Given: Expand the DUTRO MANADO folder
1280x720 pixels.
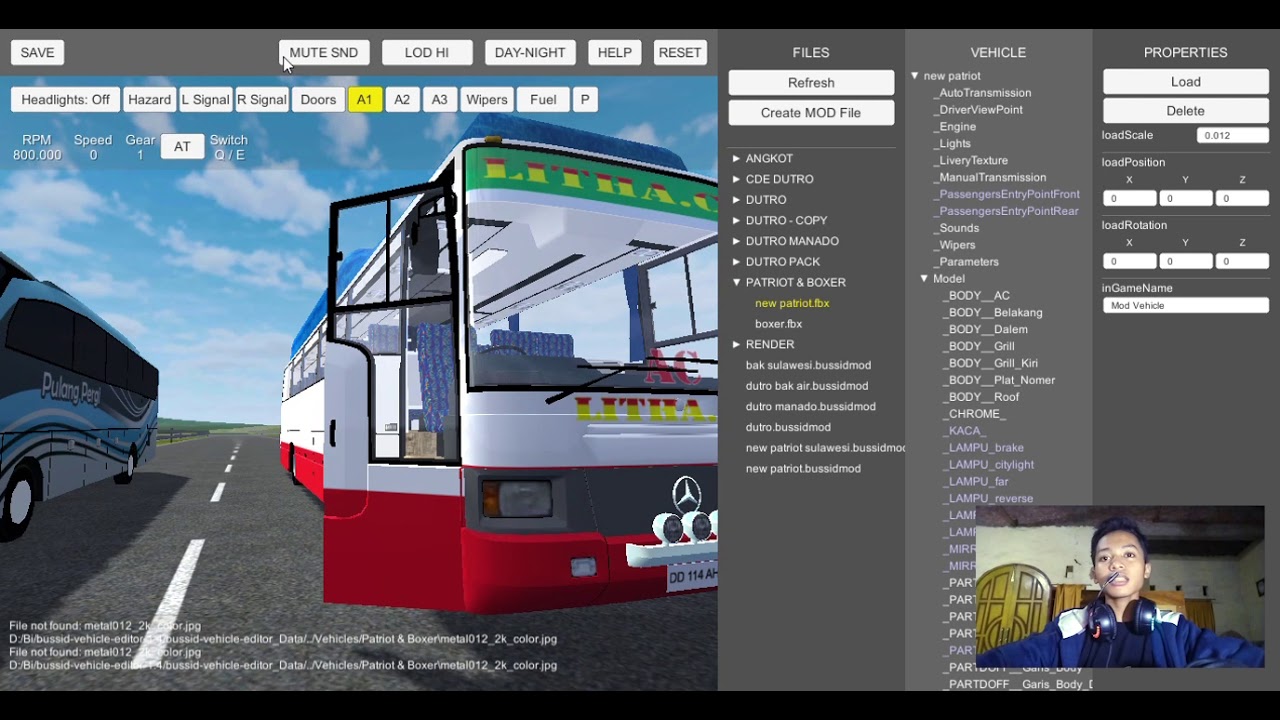Looking at the screenshot, I should pos(736,241).
